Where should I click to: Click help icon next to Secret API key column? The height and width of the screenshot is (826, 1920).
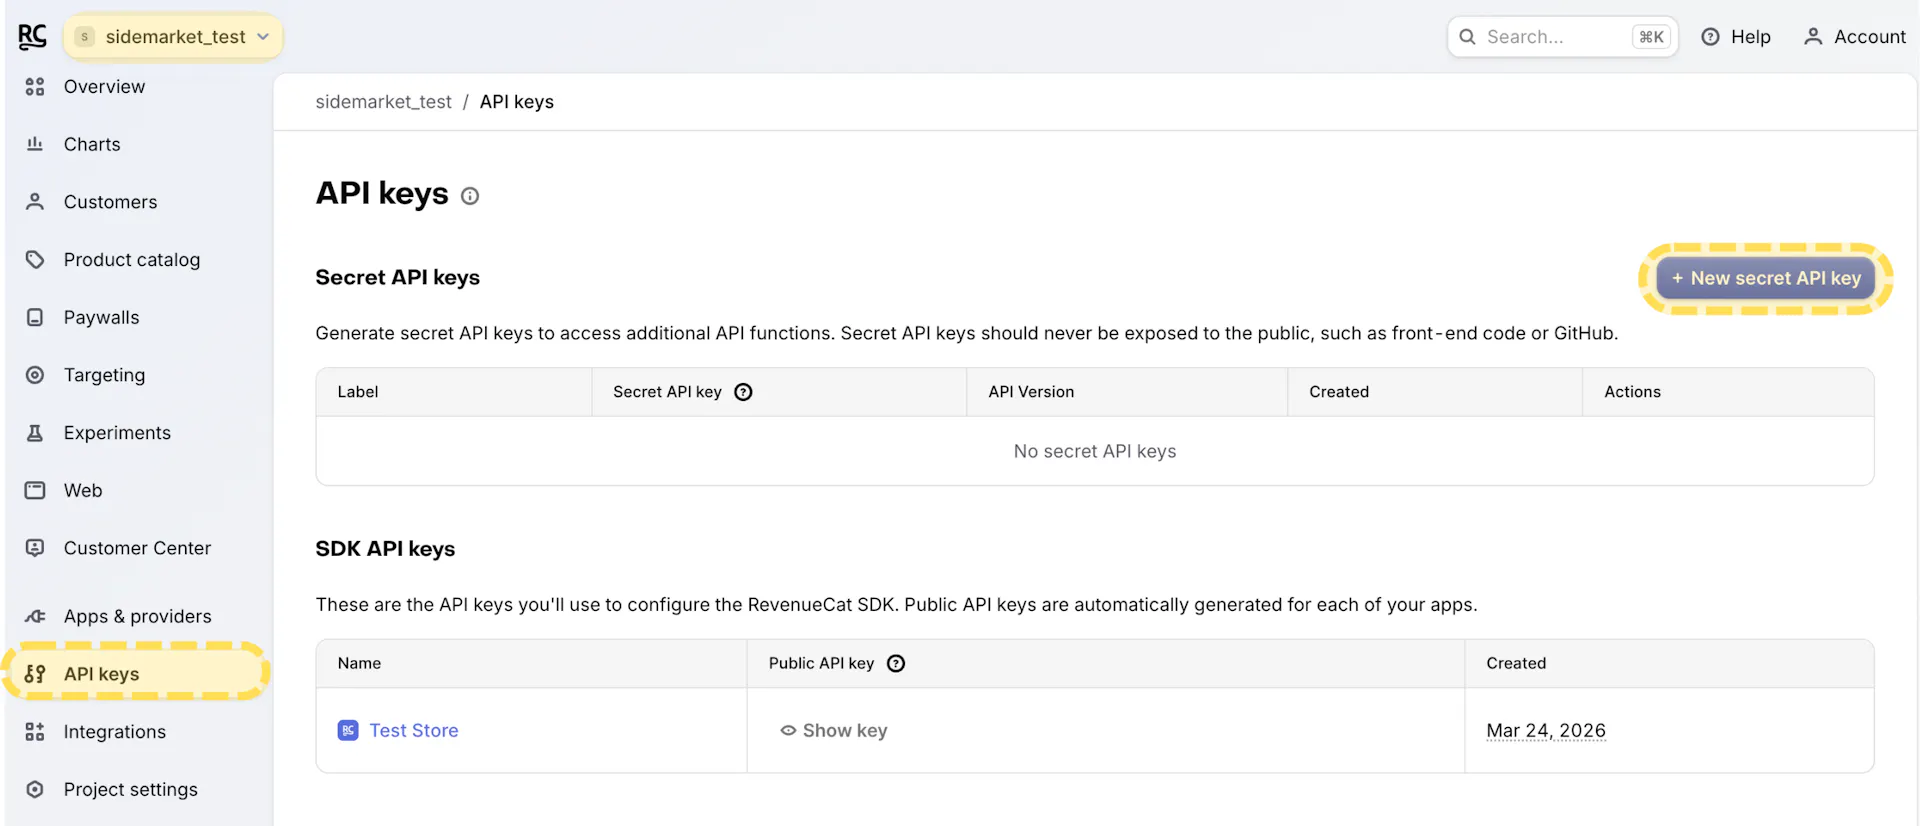click(x=743, y=392)
